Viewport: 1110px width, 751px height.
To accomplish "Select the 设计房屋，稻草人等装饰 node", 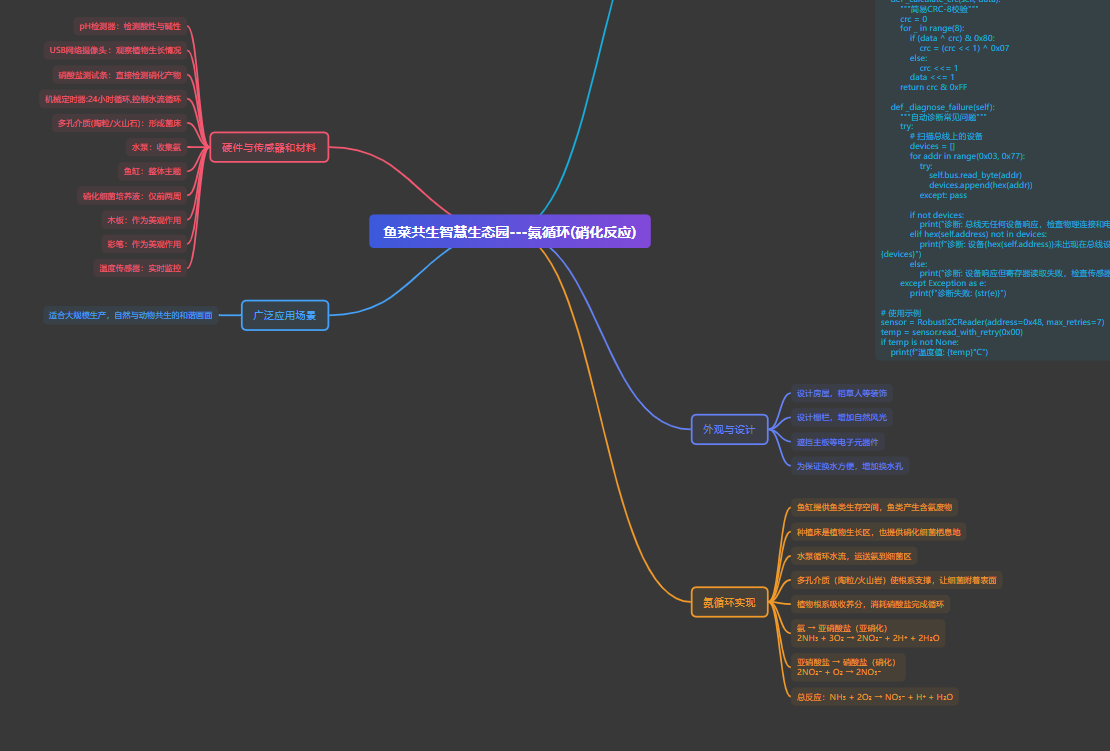I will [841, 393].
